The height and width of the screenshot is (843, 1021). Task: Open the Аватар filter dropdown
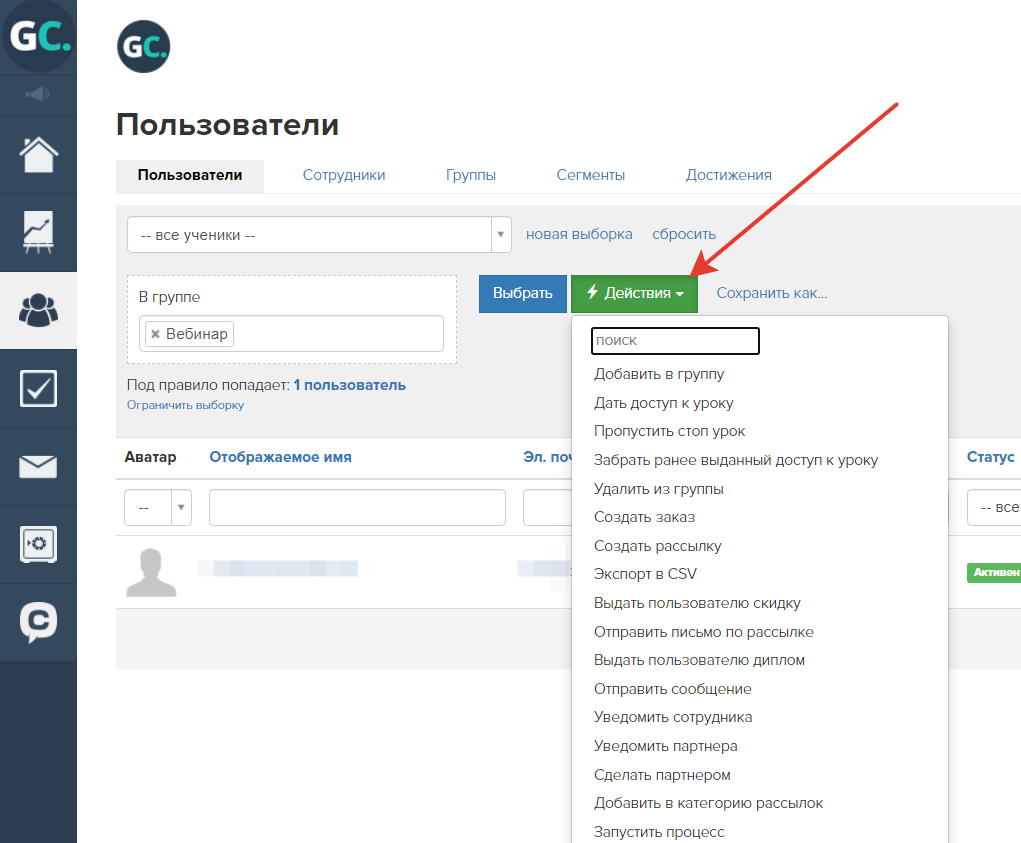[x=158, y=507]
